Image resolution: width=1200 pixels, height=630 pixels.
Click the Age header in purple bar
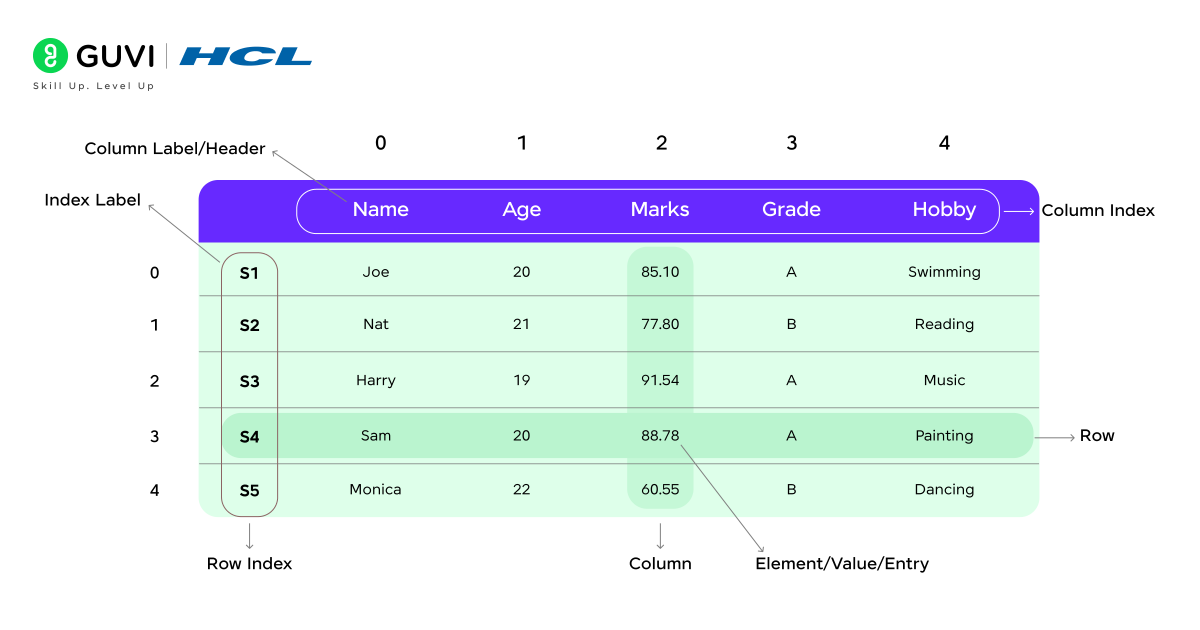tap(522, 210)
